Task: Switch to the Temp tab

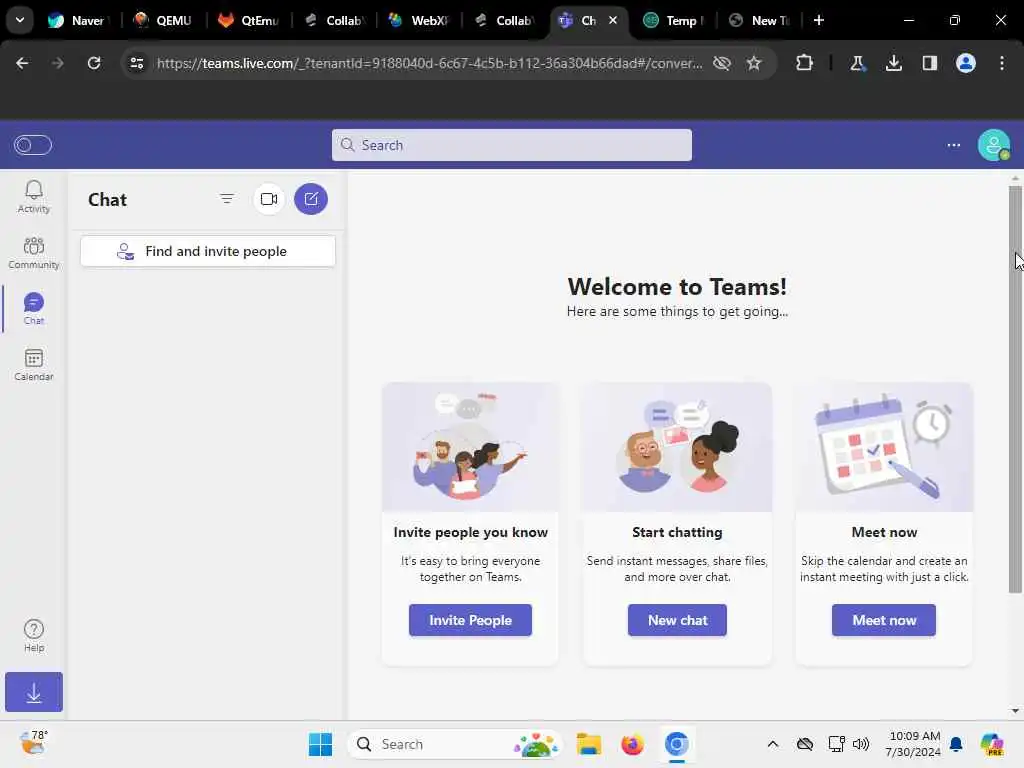Action: pos(673,20)
